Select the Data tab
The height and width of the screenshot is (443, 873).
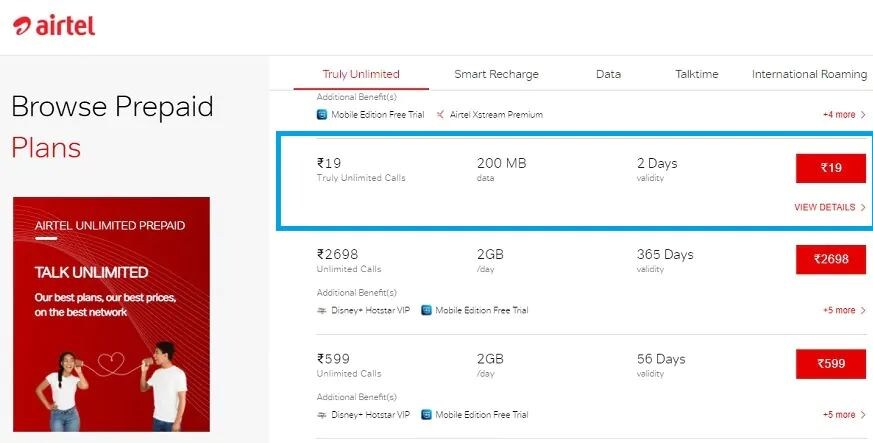coord(608,74)
